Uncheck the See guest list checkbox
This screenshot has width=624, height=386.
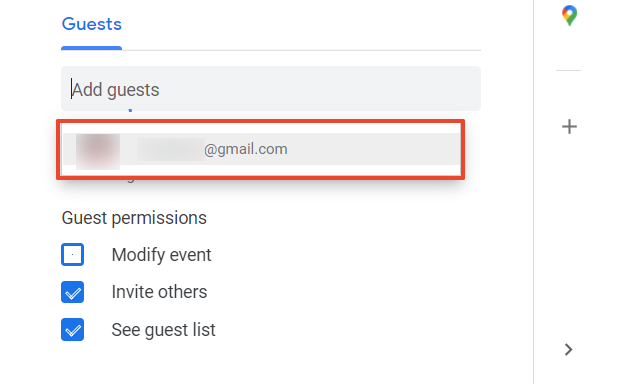click(x=72, y=329)
